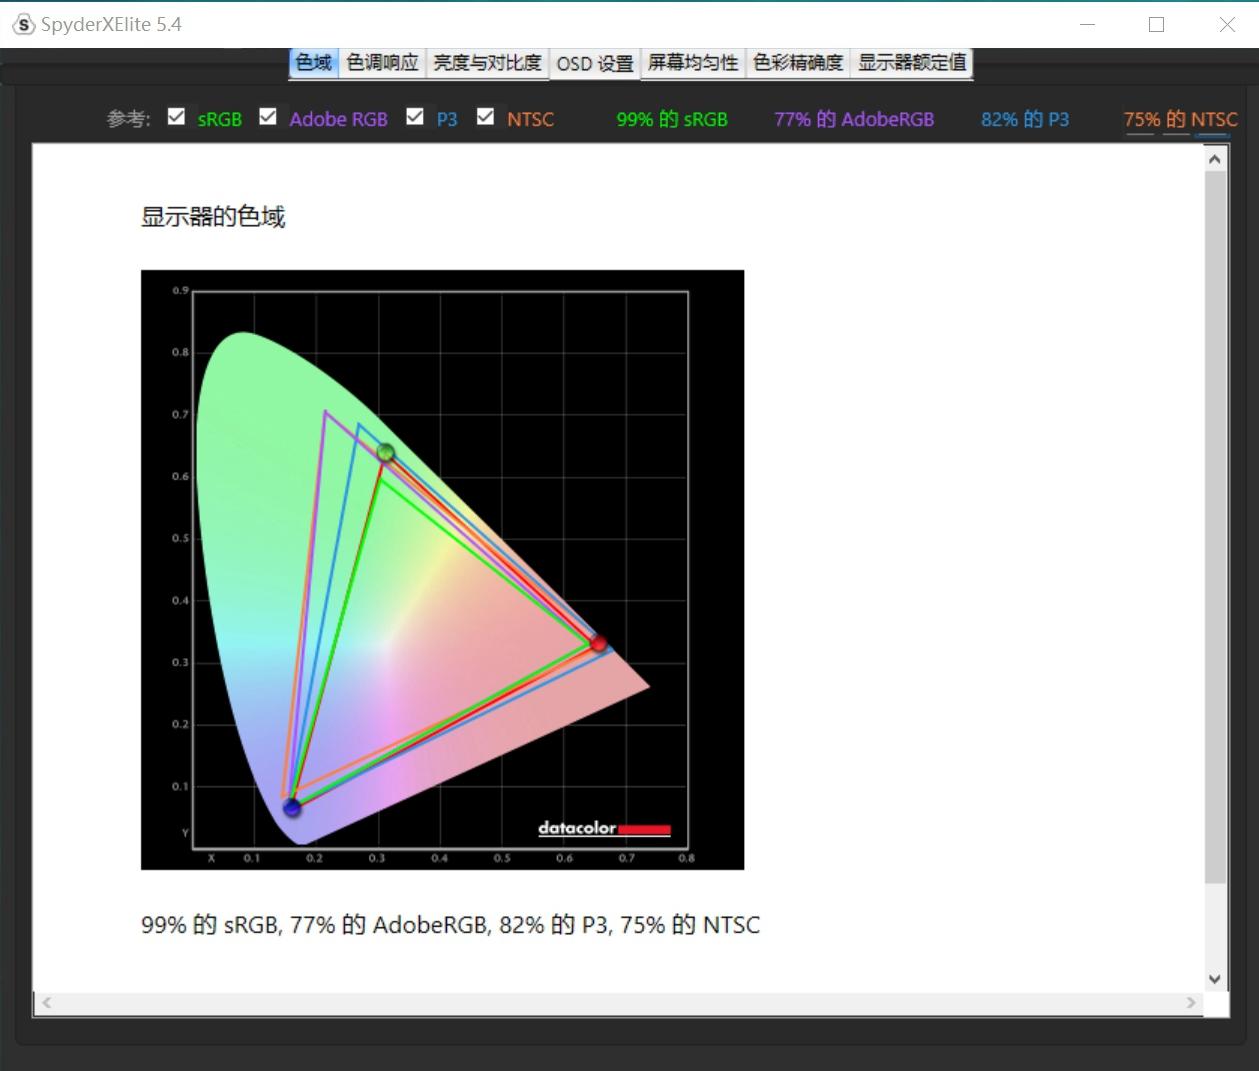This screenshot has width=1259, height=1071.
Task: Open the 屏幕均匀性 tab
Action: [692, 62]
